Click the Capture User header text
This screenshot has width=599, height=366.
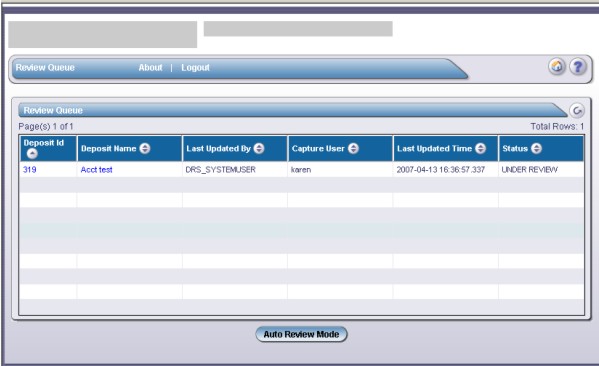click(x=318, y=149)
